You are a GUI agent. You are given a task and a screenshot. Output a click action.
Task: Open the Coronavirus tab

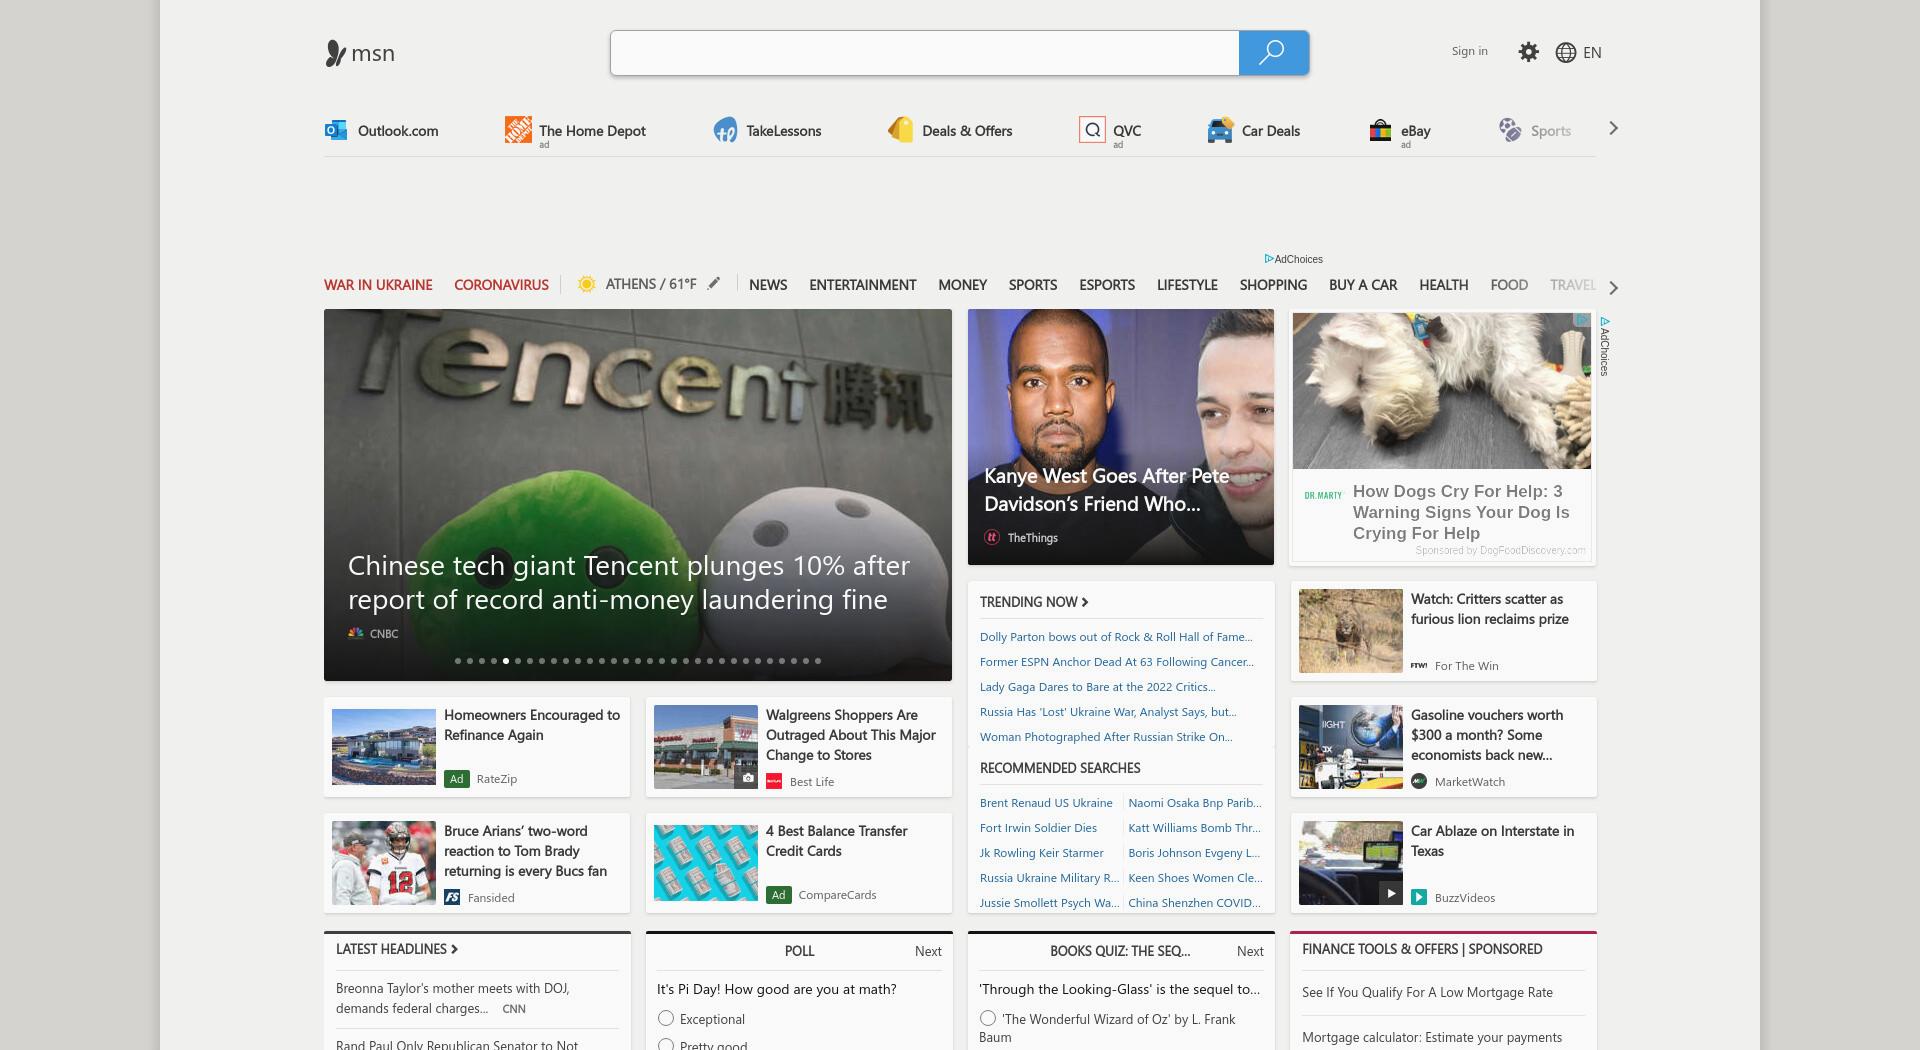[501, 285]
